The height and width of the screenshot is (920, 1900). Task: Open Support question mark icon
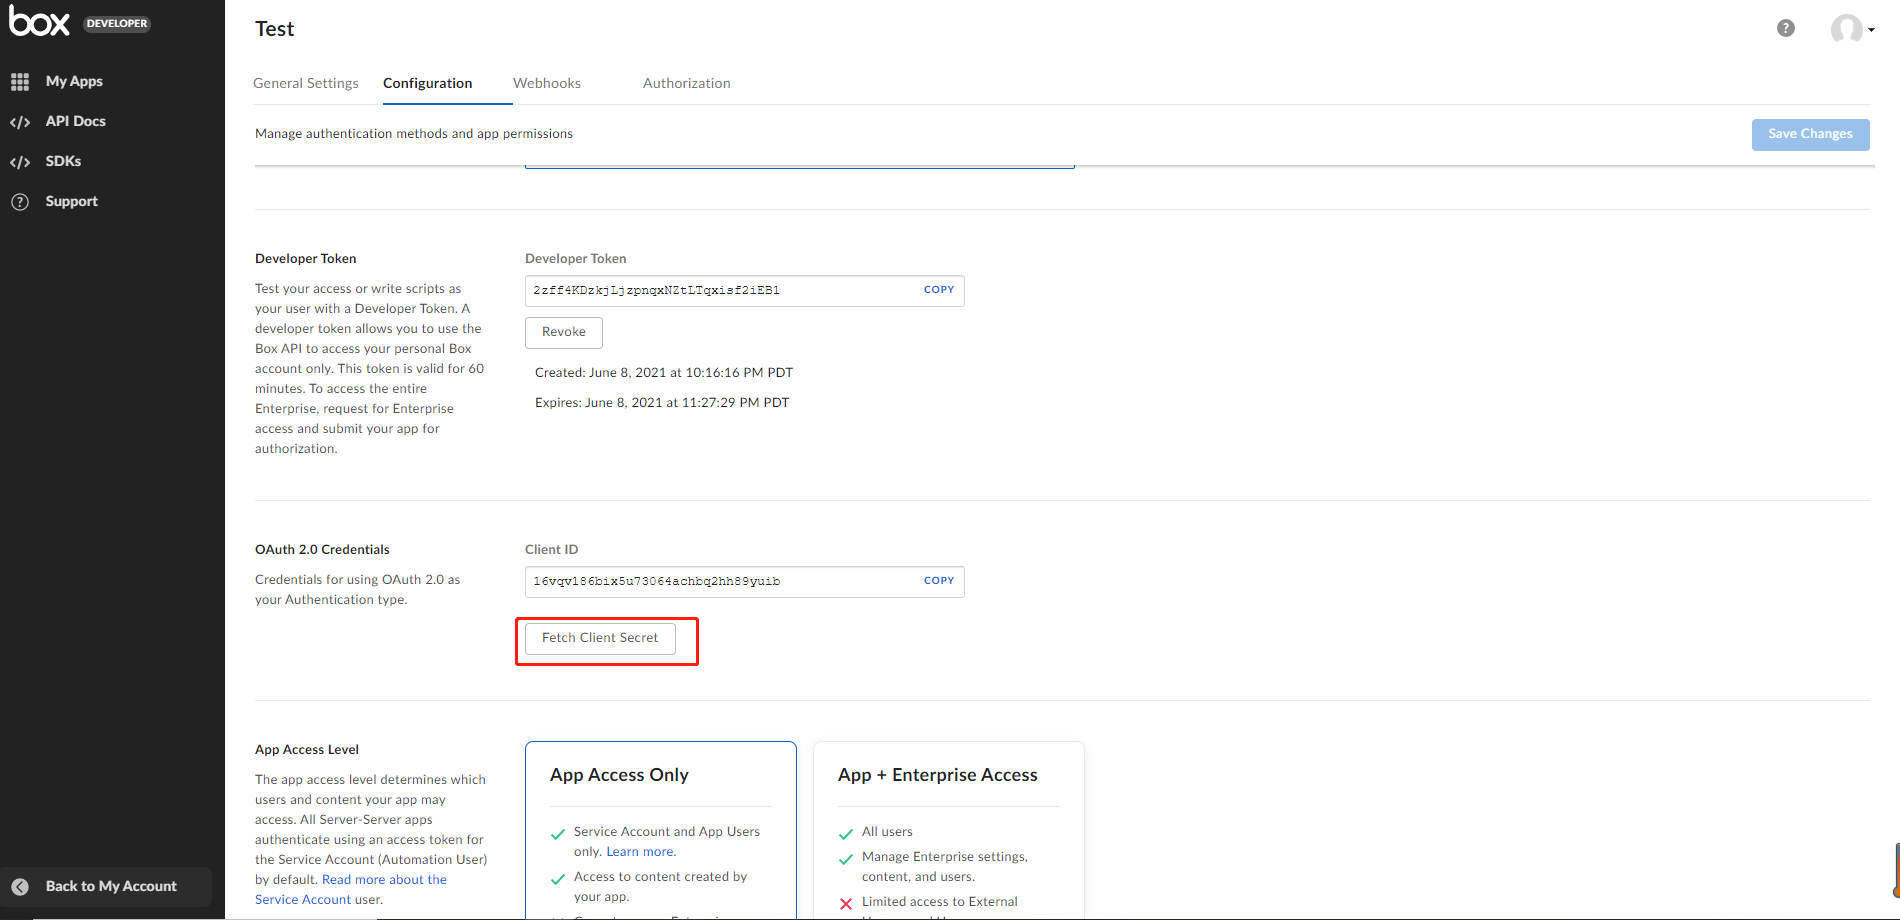[20, 202]
